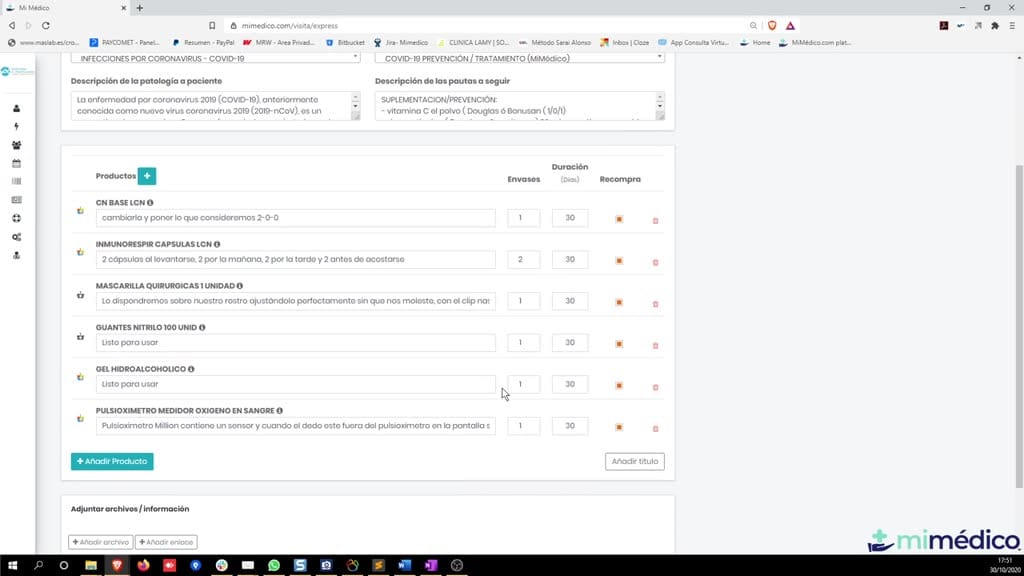1024x576 pixels.
Task: Edit Duración value for GEL HIDROALCOHOLICO
Action: pos(569,384)
